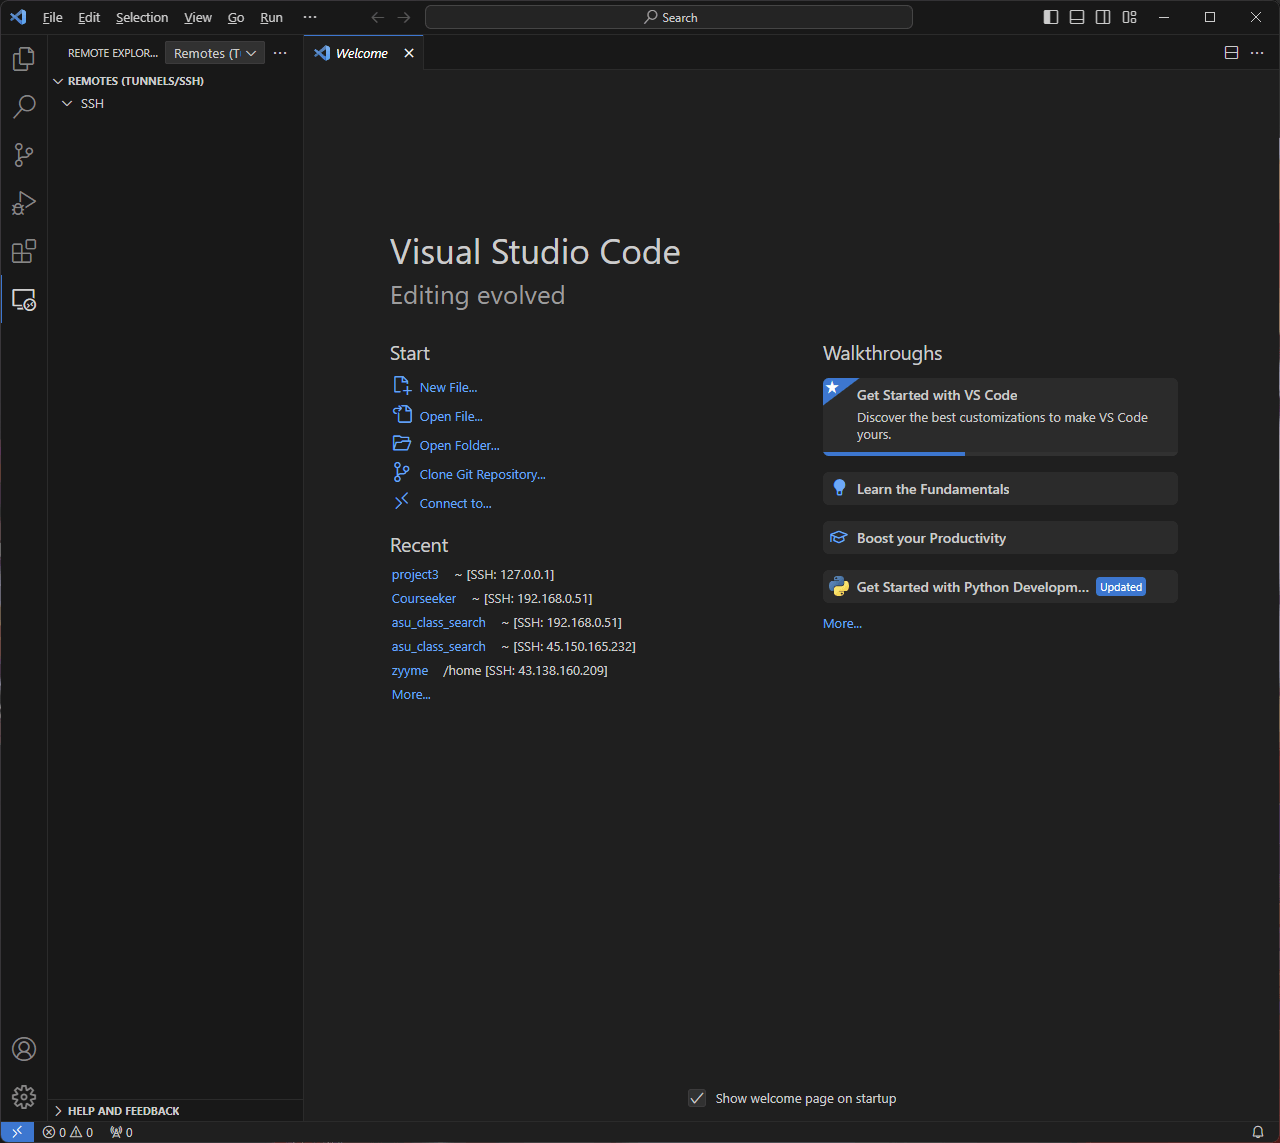Open the Remotes dropdown selector

(x=215, y=53)
